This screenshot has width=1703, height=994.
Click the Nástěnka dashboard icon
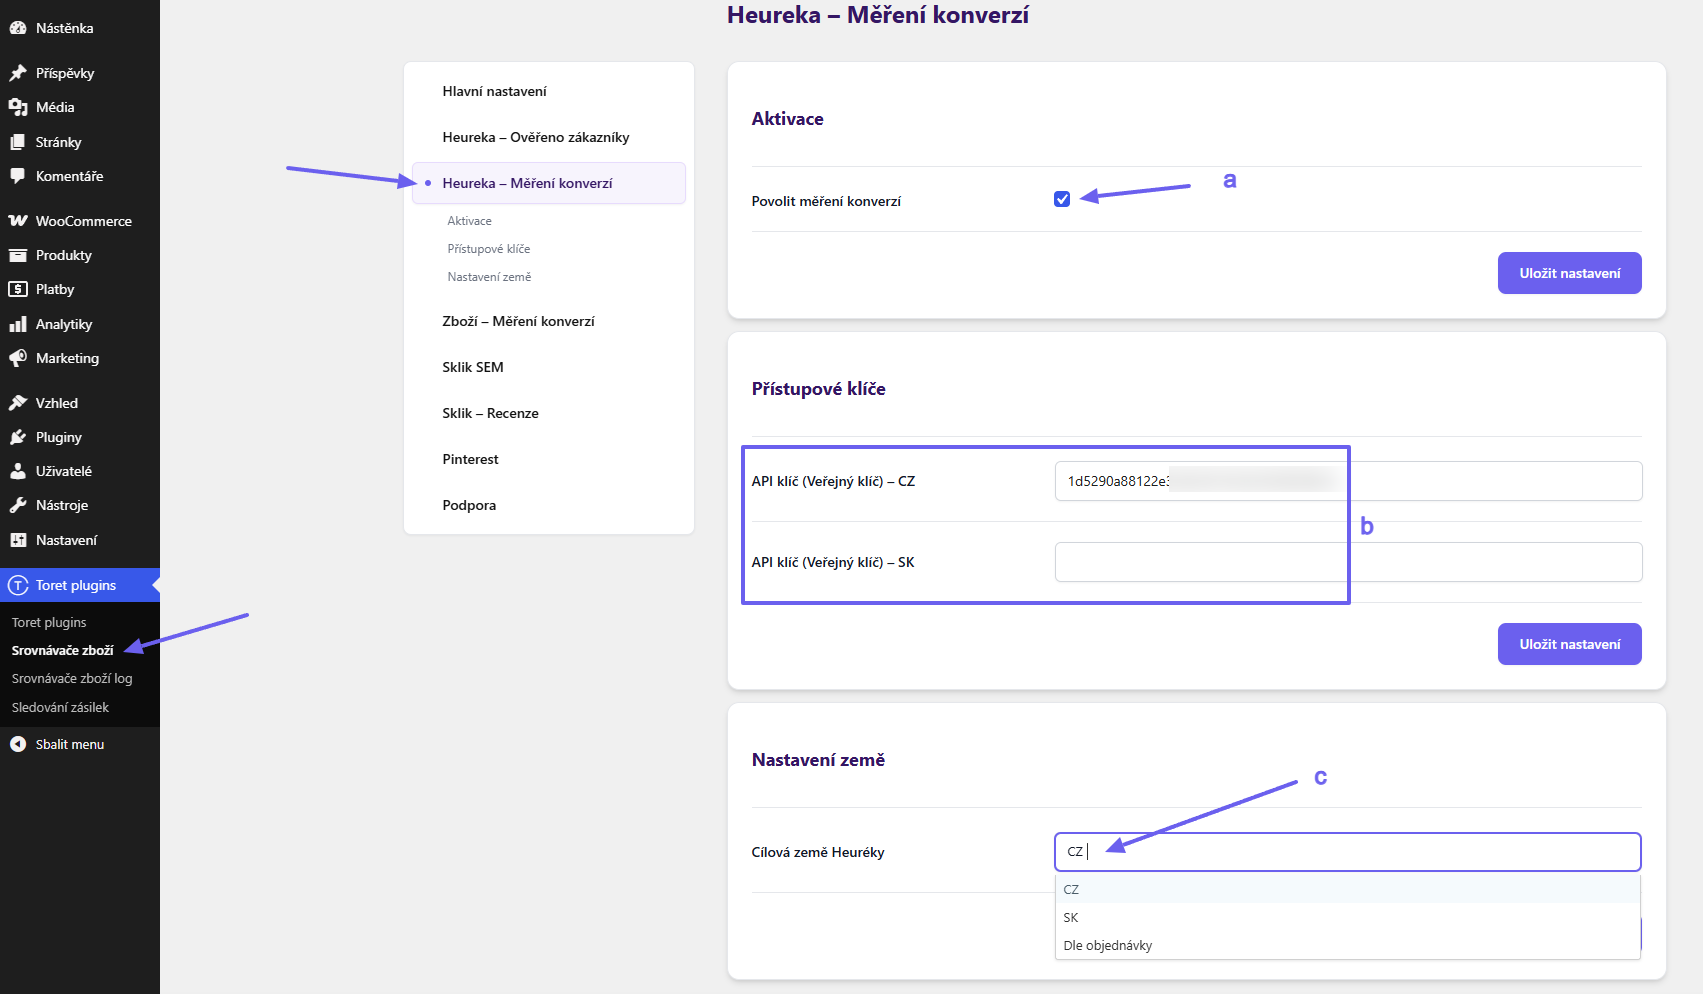pos(18,28)
